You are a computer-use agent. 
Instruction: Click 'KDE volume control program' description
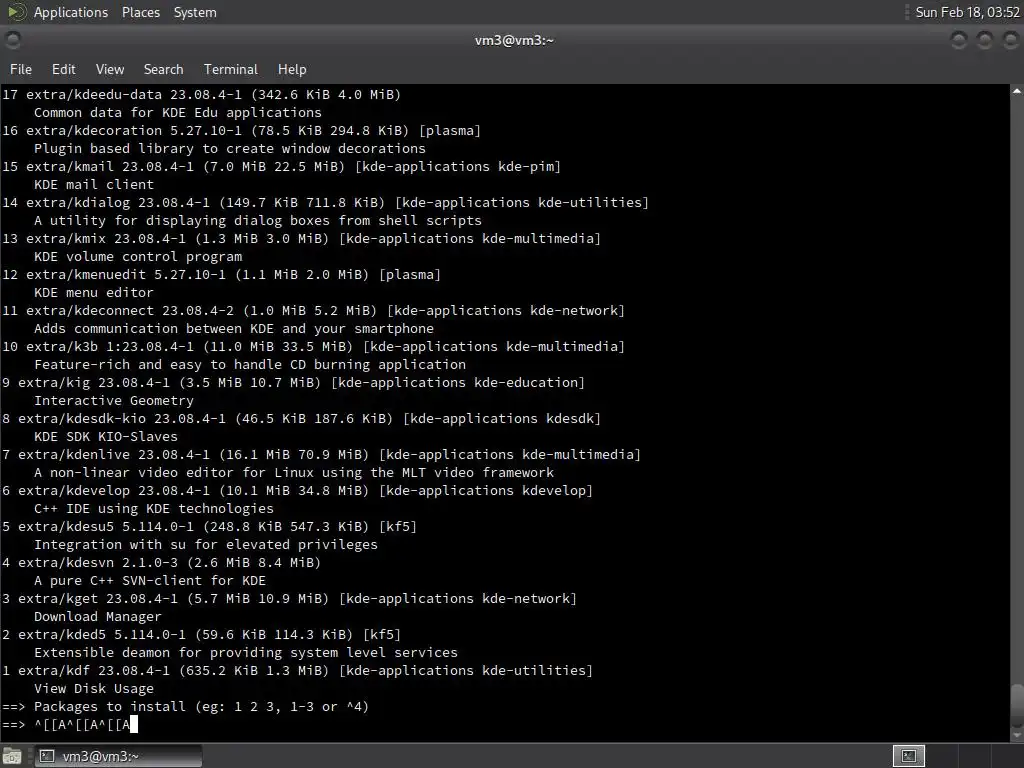pos(138,257)
